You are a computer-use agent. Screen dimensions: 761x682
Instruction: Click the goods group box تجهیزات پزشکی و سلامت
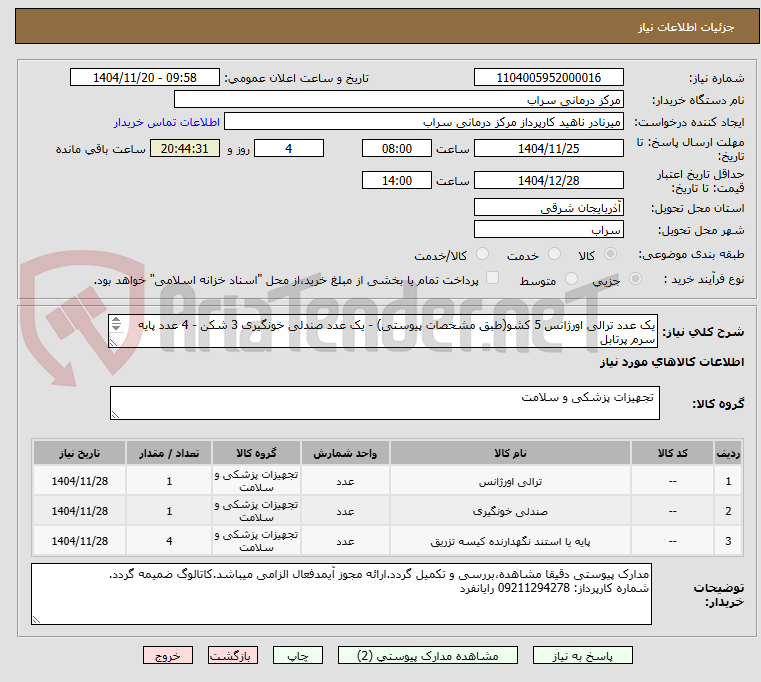pos(384,403)
